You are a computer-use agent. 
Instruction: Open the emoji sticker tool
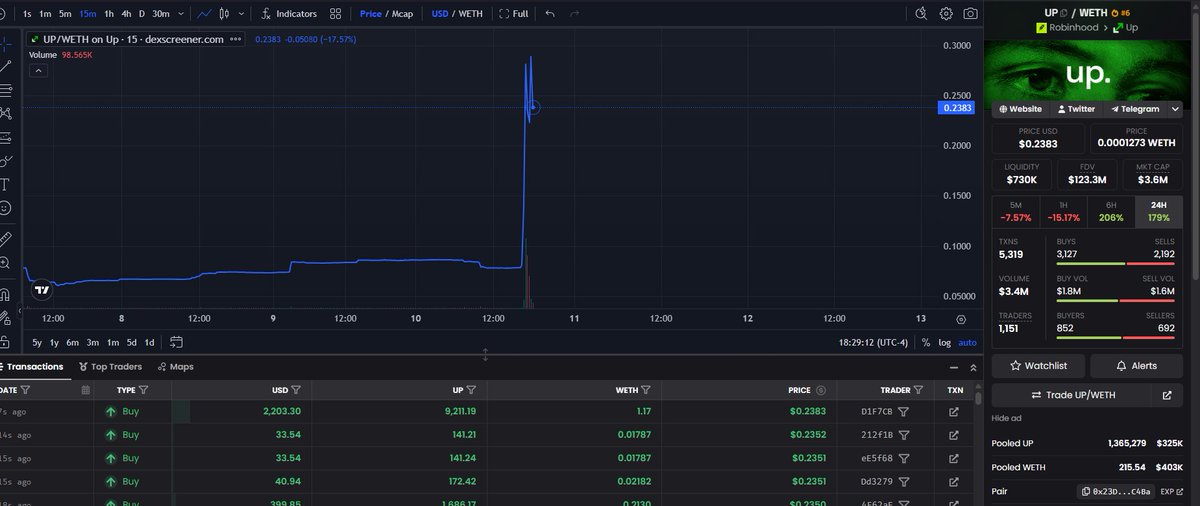coord(5,208)
